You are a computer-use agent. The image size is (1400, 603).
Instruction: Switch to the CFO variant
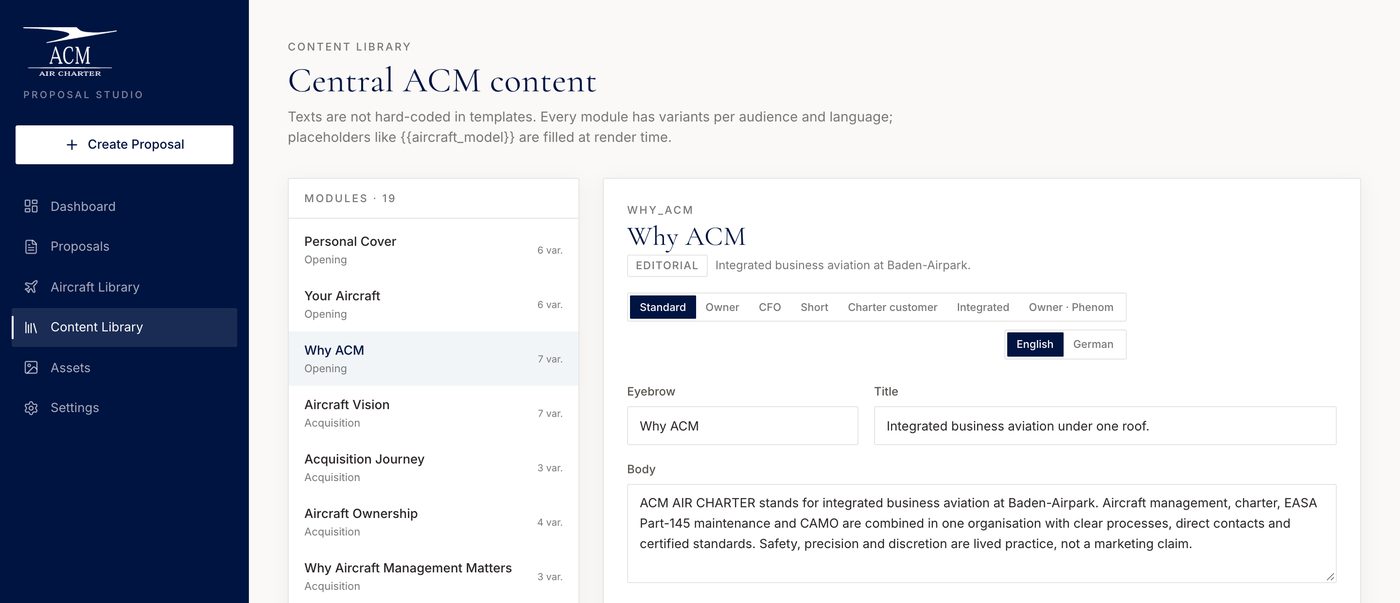tap(770, 307)
